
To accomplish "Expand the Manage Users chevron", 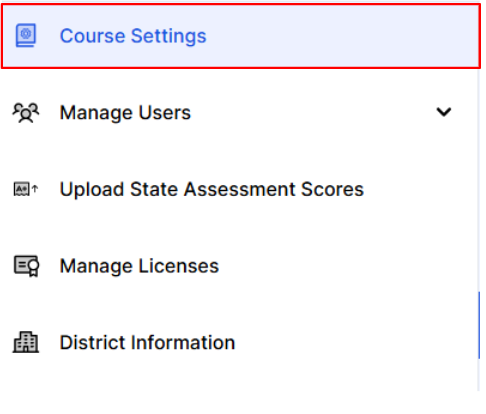I will [444, 112].
